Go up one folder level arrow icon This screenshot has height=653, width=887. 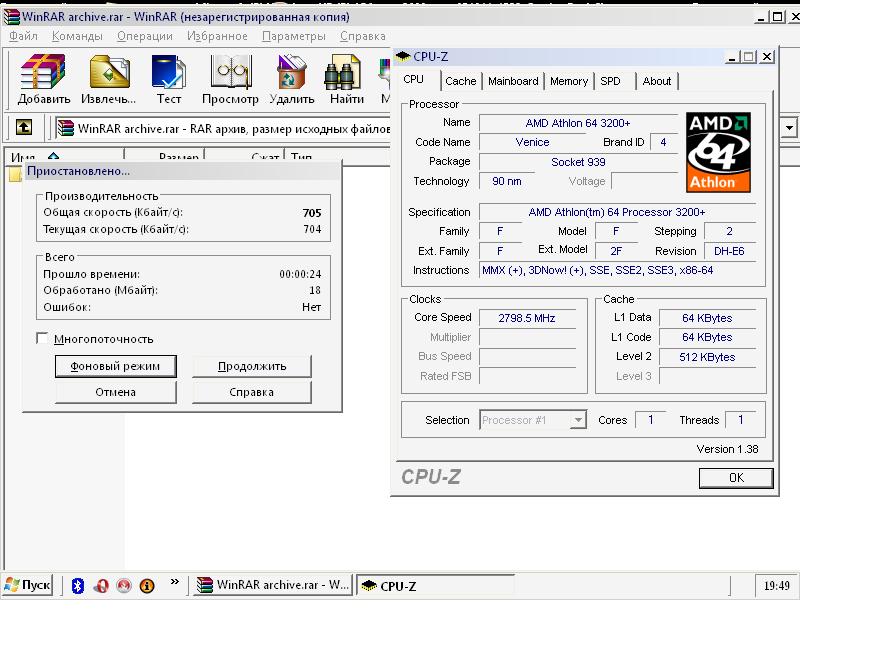pyautogui.click(x=24, y=127)
